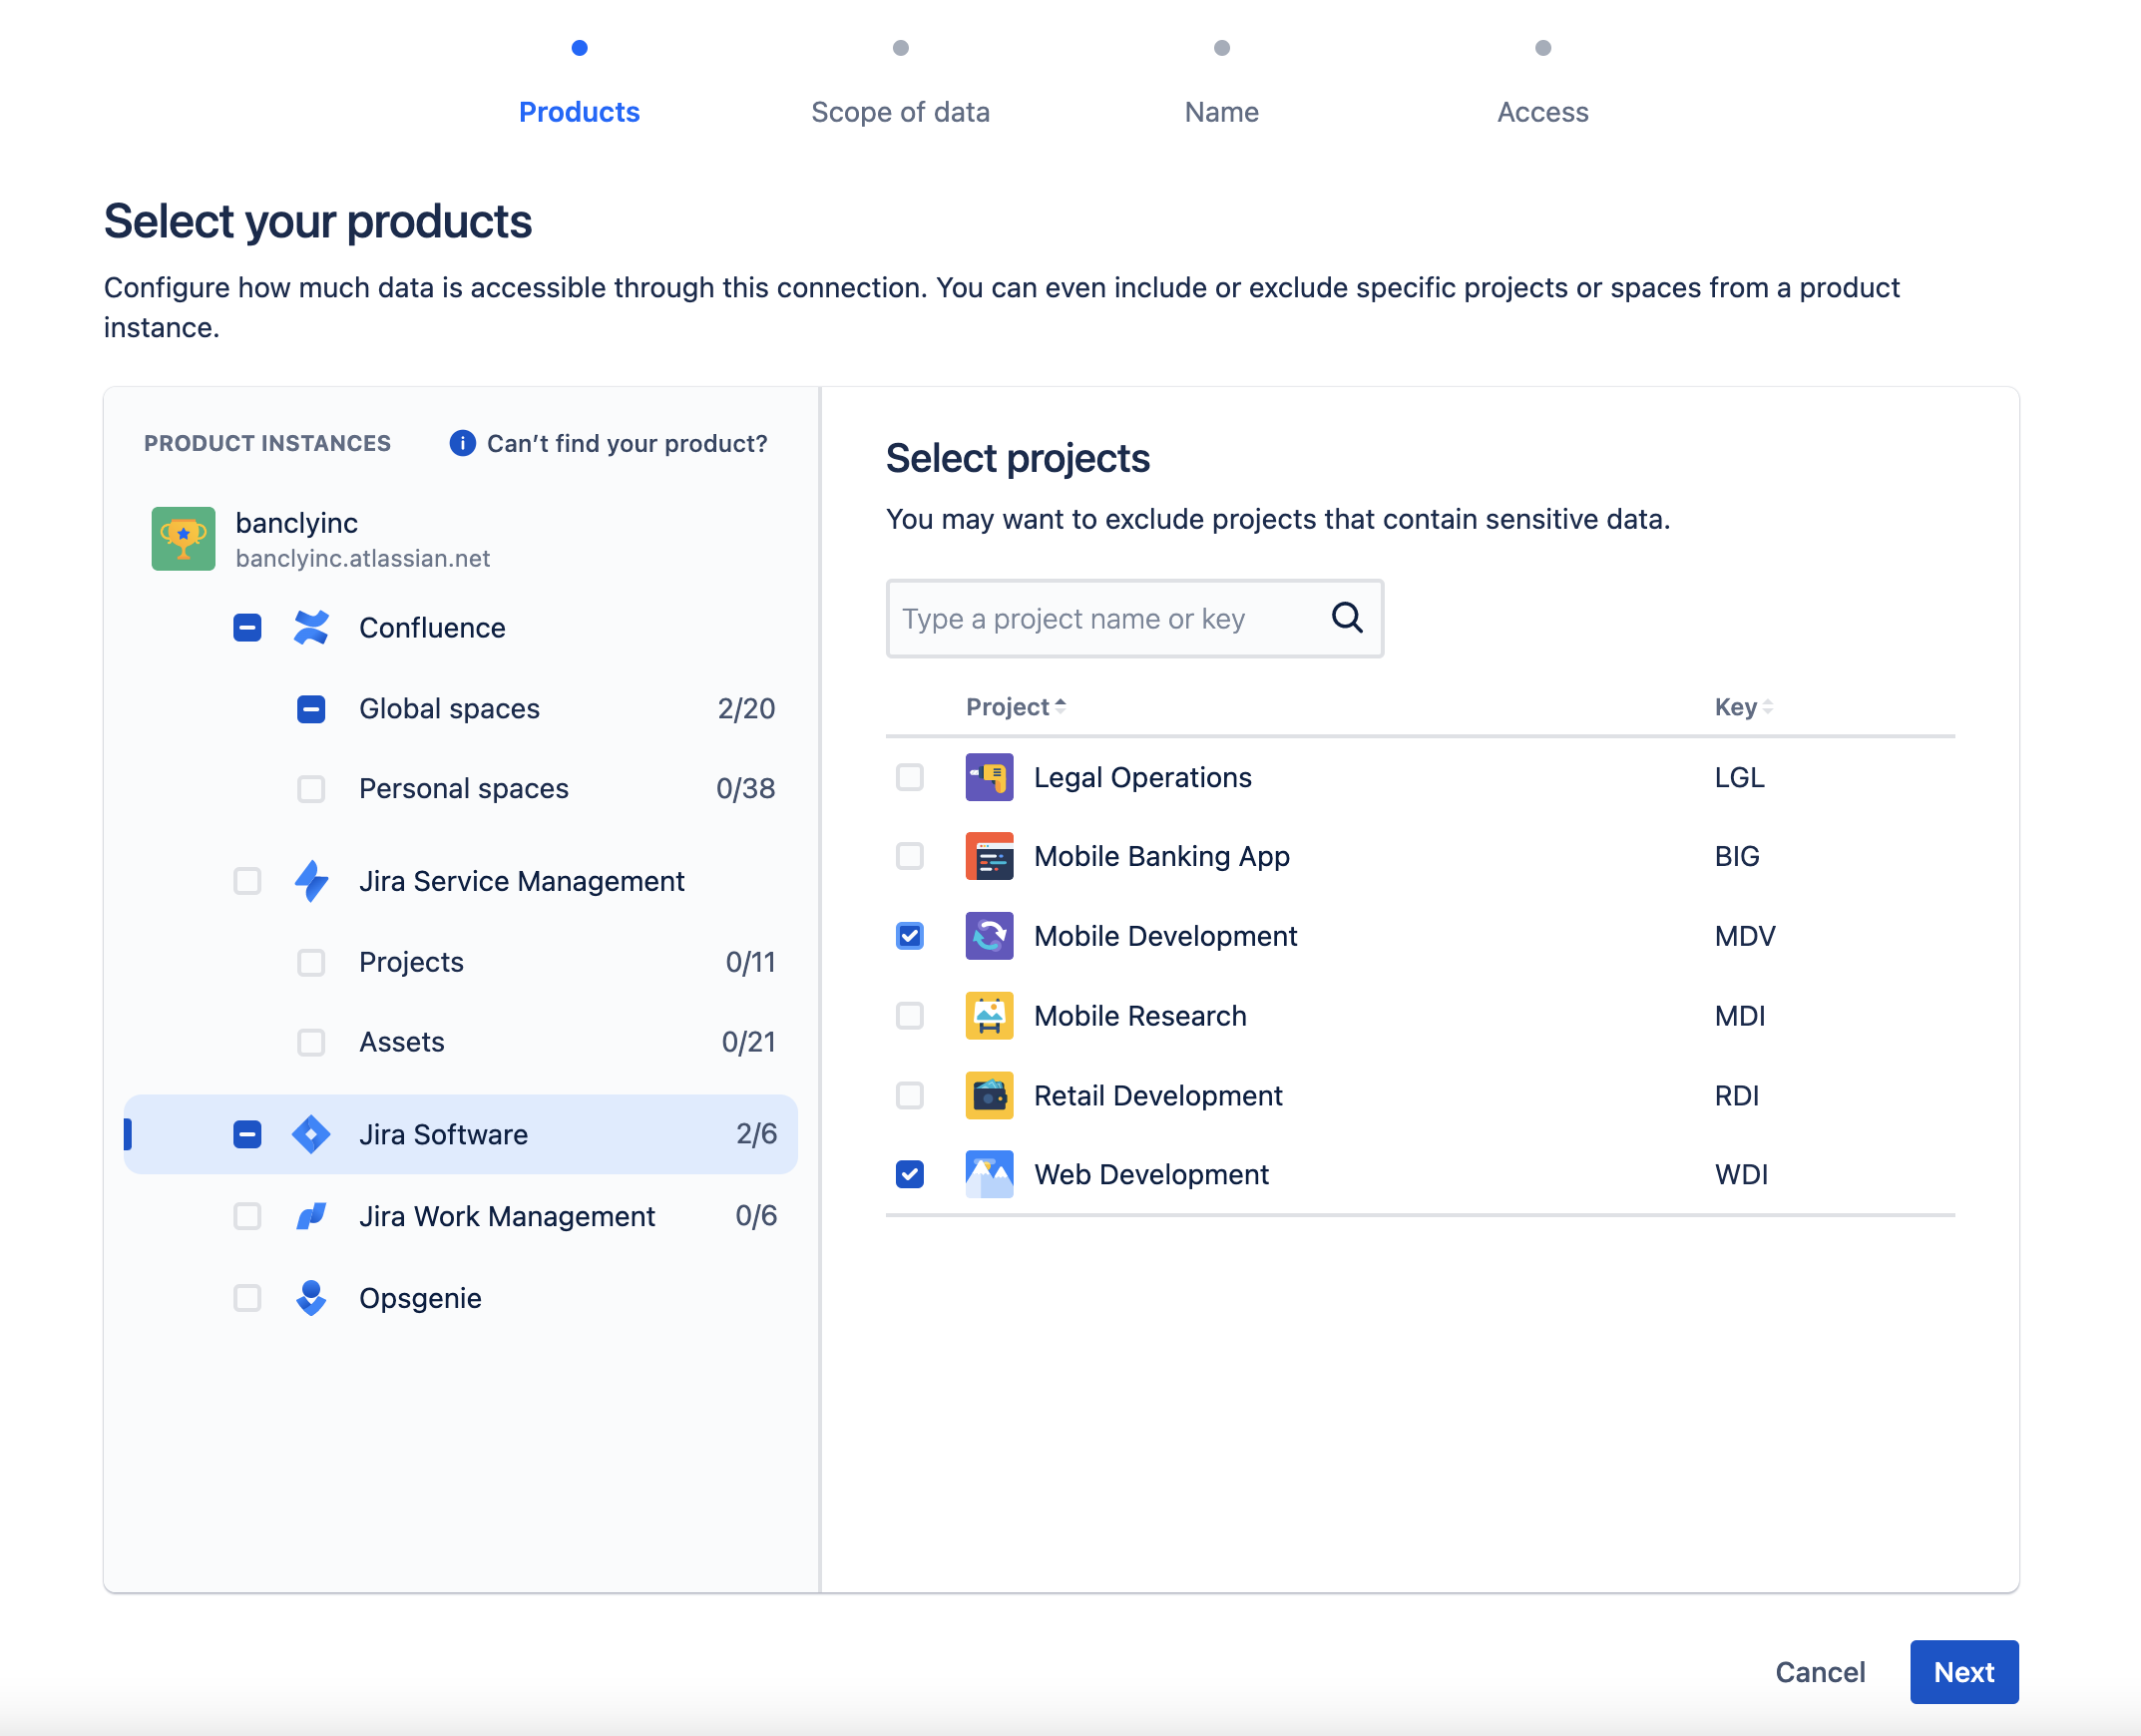Enable Personal spaces under Confluence
The height and width of the screenshot is (1736, 2141).
click(311, 789)
